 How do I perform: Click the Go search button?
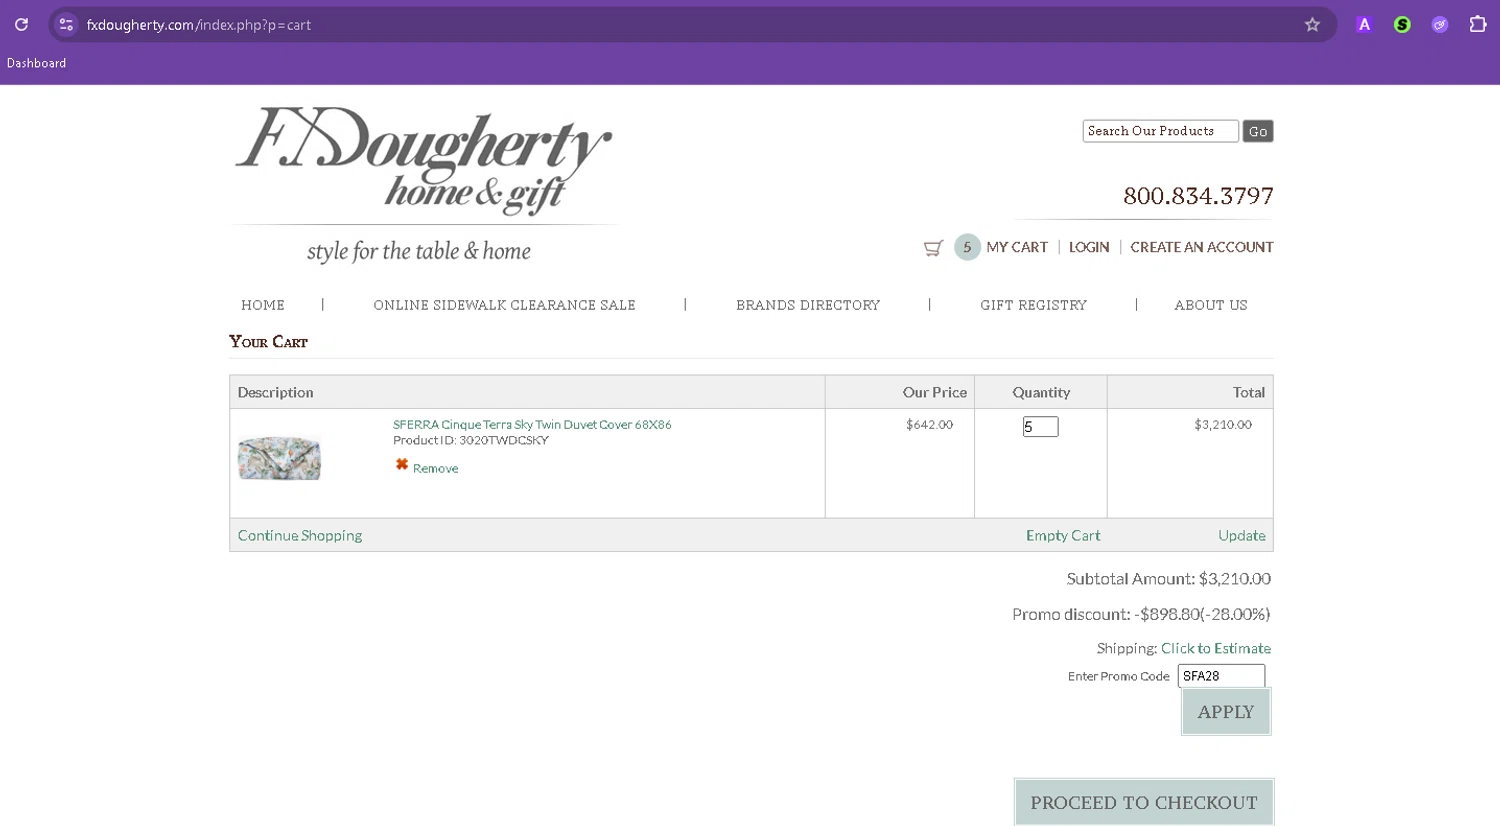1258,131
